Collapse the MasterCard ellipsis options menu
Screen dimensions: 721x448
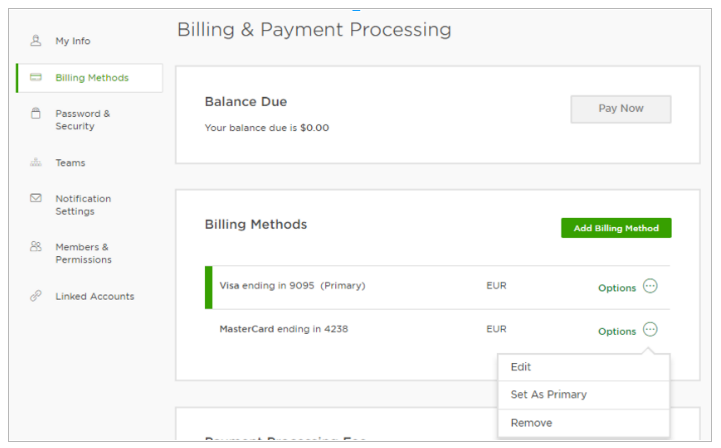pos(650,329)
